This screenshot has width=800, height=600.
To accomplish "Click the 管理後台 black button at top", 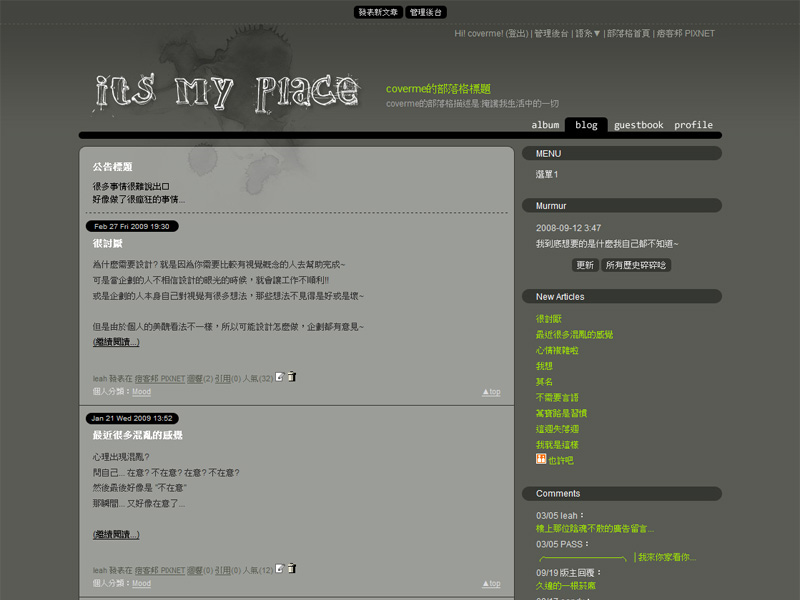I will (426, 12).
